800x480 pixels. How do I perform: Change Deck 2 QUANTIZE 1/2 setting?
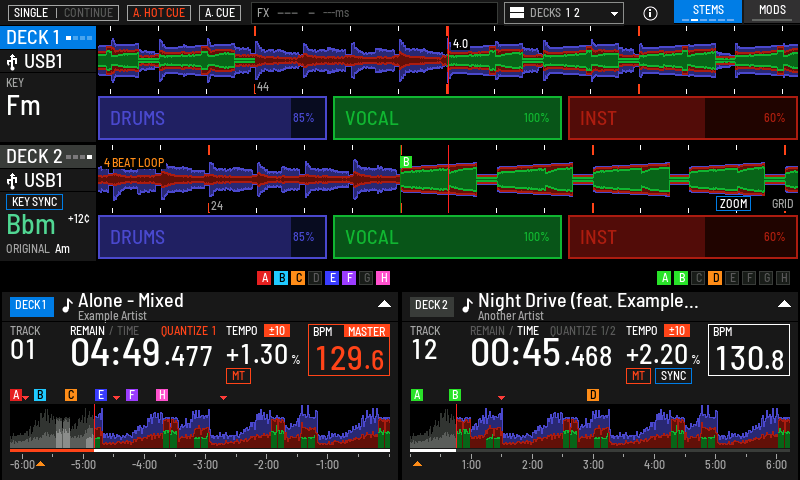(x=583, y=331)
